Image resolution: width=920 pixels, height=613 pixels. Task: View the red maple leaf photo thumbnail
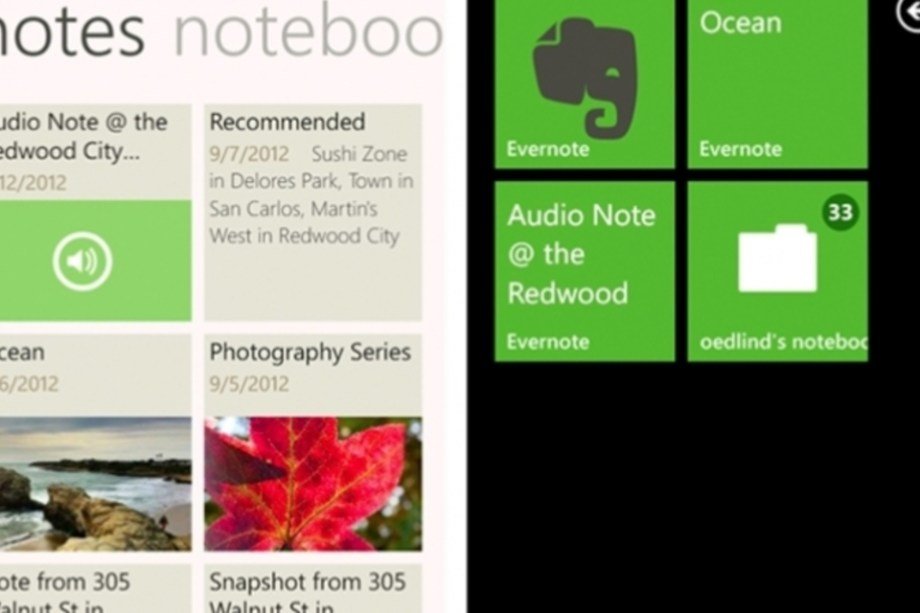tap(313, 484)
